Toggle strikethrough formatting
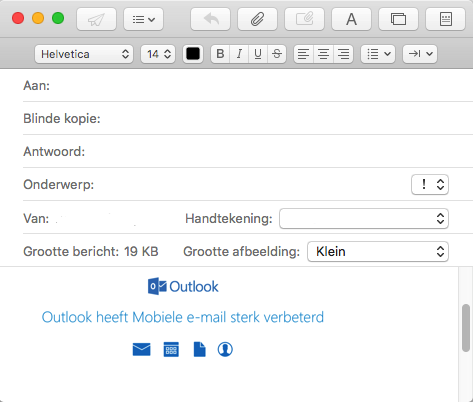Screen dimensions: 473x402 [277, 54]
